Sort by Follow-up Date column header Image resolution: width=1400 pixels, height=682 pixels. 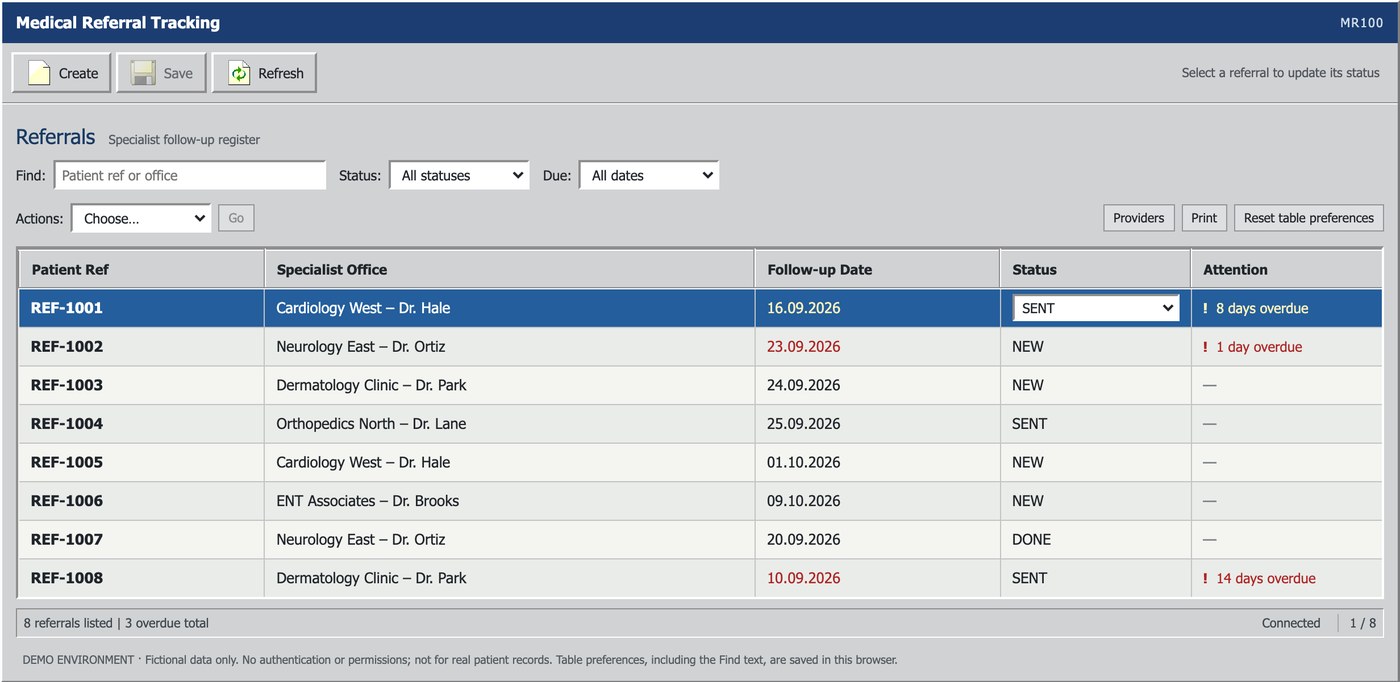tap(877, 269)
